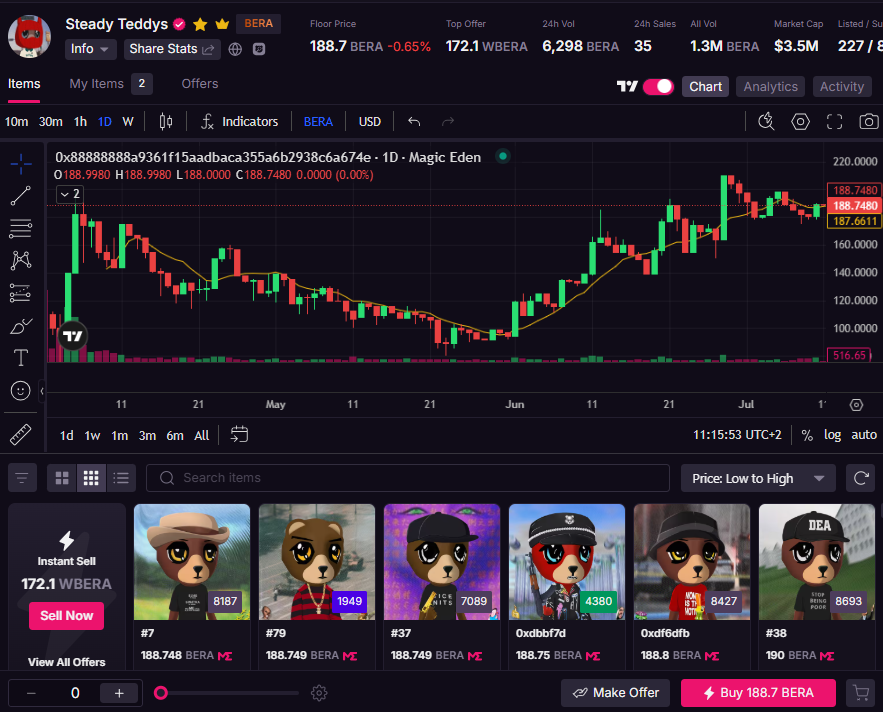This screenshot has height=712, width=883.
Task: Undo the last chart action
Action: pos(414,121)
